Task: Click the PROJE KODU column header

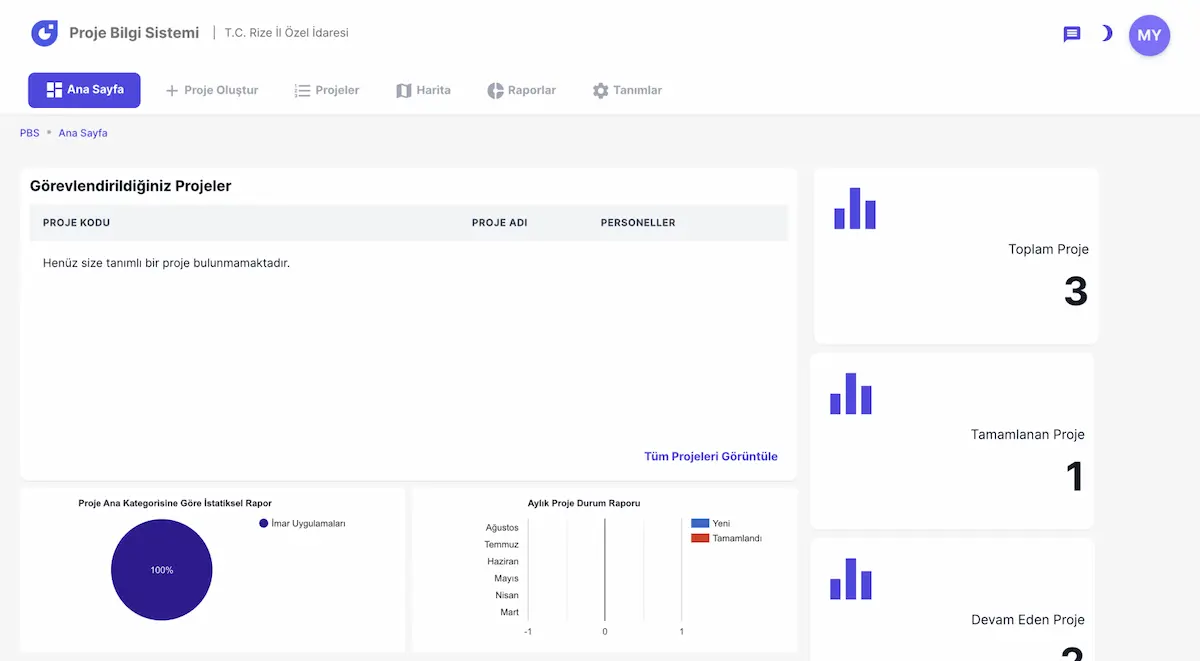Action: [x=76, y=223]
